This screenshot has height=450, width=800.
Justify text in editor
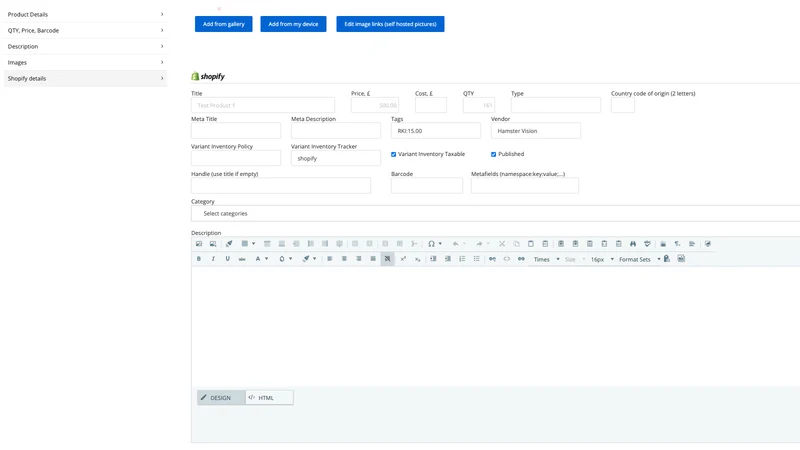pyautogui.click(x=373, y=259)
